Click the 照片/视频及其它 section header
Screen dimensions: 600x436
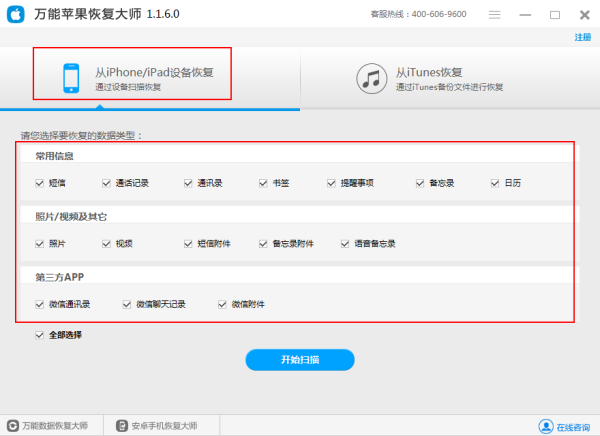point(71,217)
